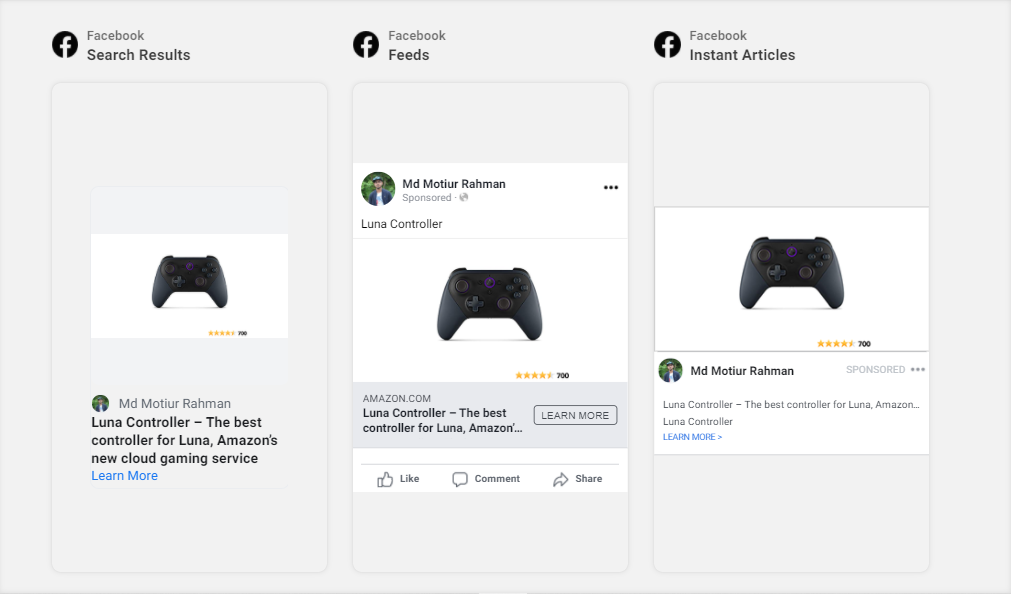Click the Luna Controller product image in Instant Articles
Viewport: 1011px width, 594px height.
[791, 275]
